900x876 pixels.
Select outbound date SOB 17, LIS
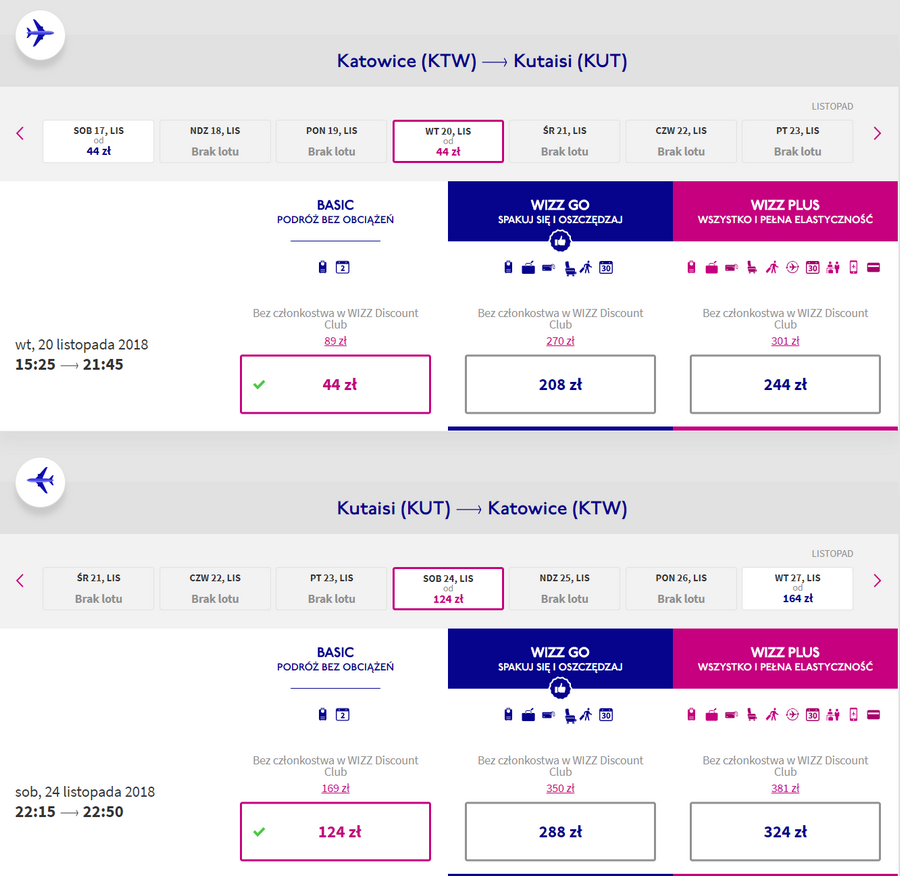coord(98,141)
